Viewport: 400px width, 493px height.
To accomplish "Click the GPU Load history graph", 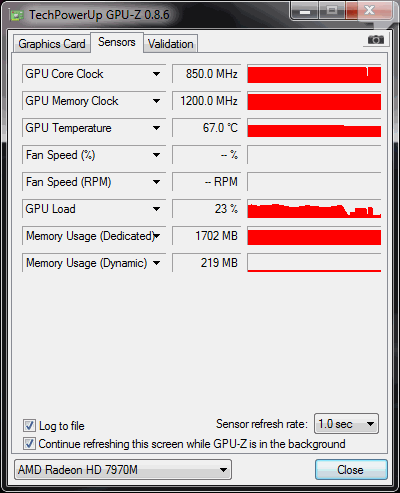I will [x=314, y=209].
